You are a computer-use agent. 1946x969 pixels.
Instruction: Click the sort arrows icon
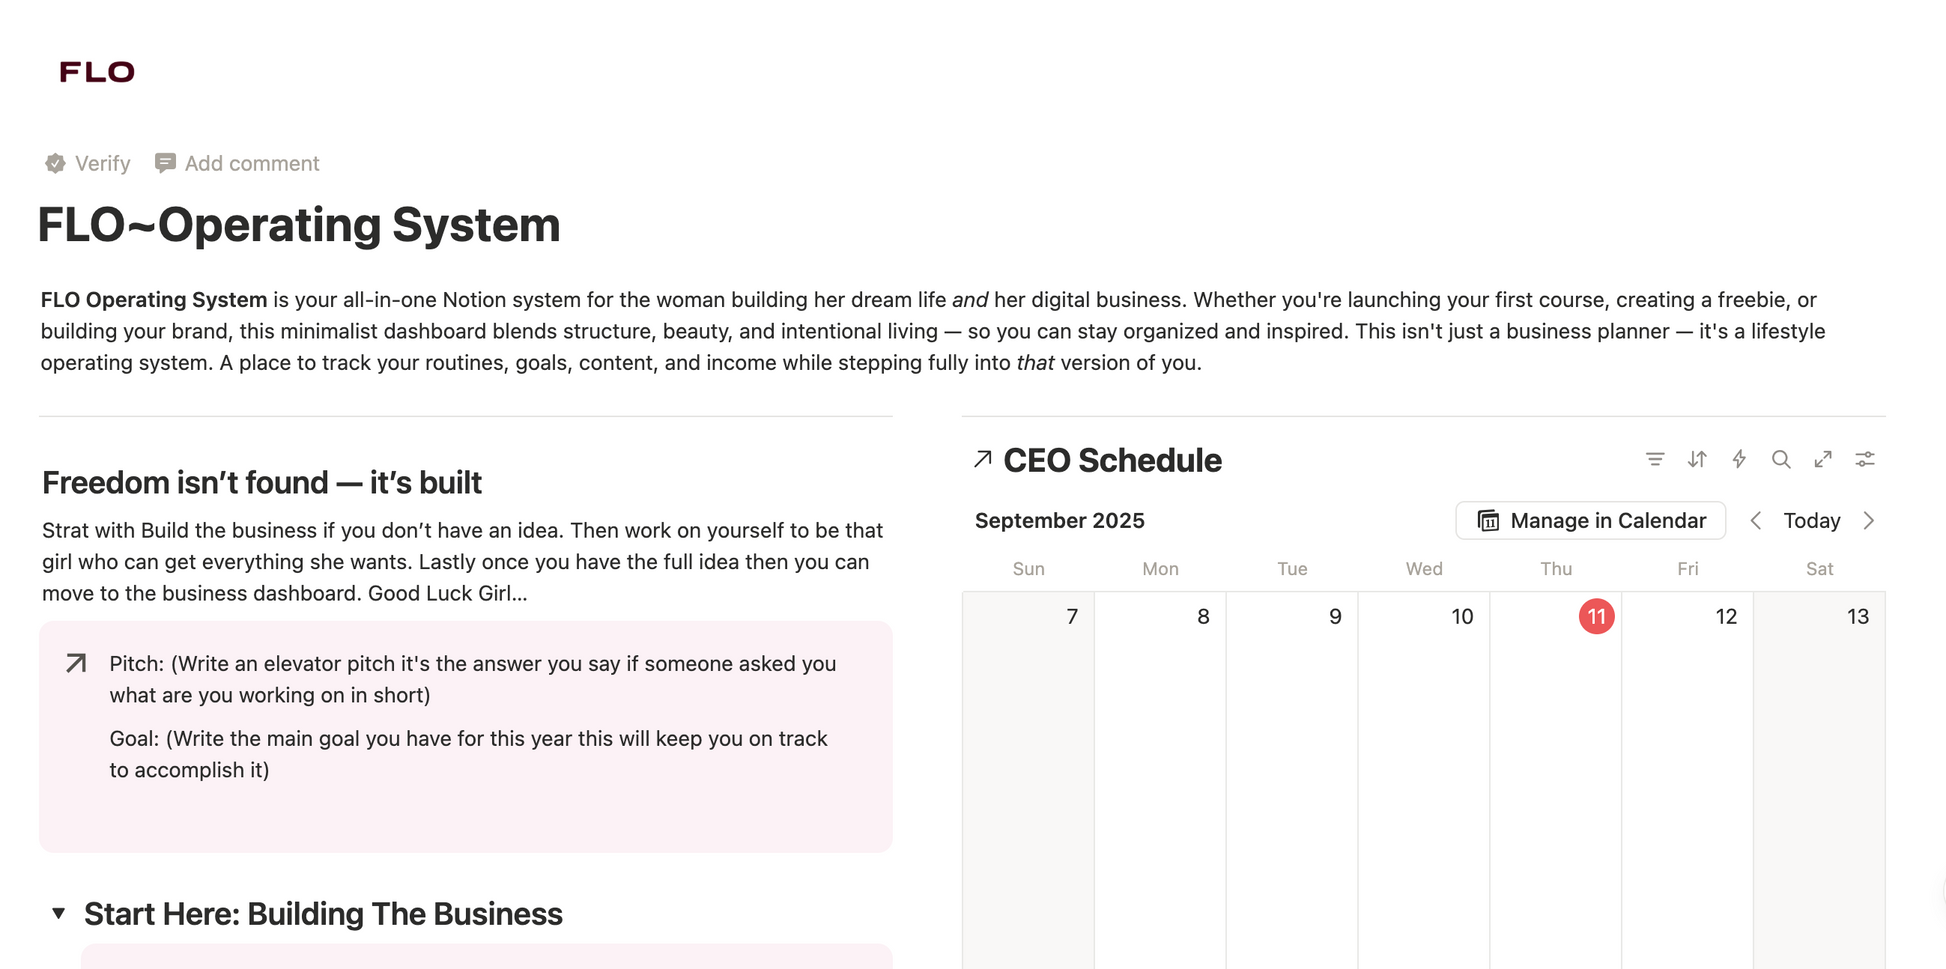coord(1697,459)
